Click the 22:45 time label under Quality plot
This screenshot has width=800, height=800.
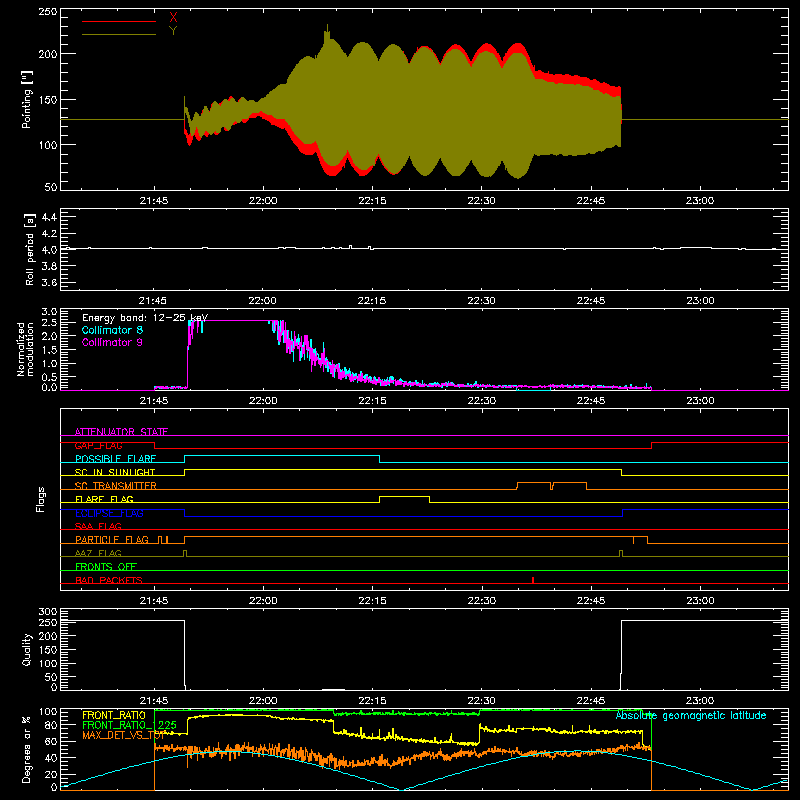tap(590, 701)
